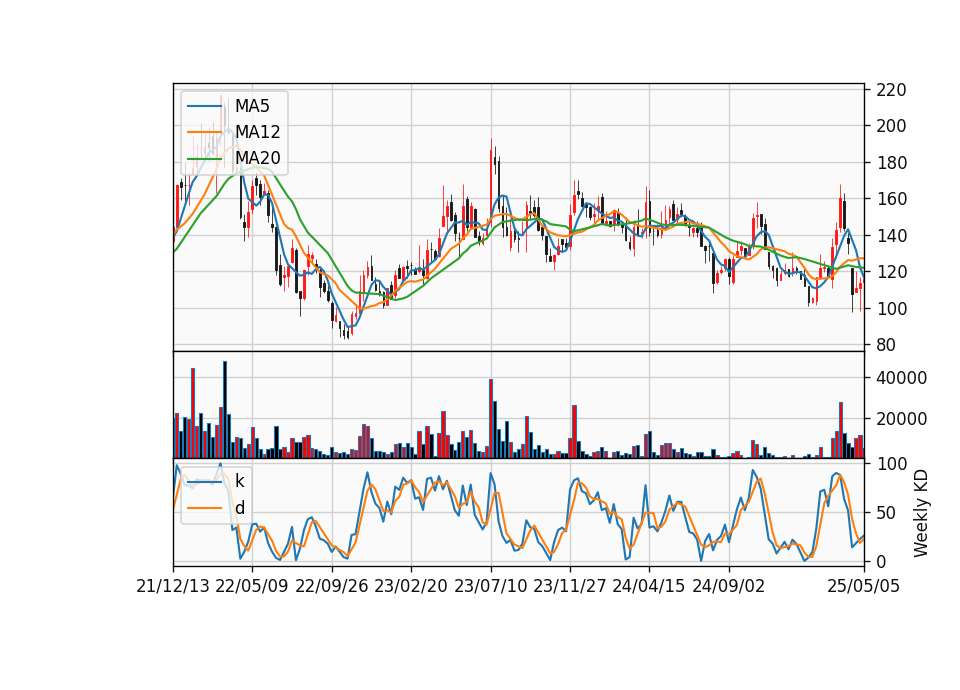
Task: Click the 180 price axis value
Action: (x=891, y=163)
